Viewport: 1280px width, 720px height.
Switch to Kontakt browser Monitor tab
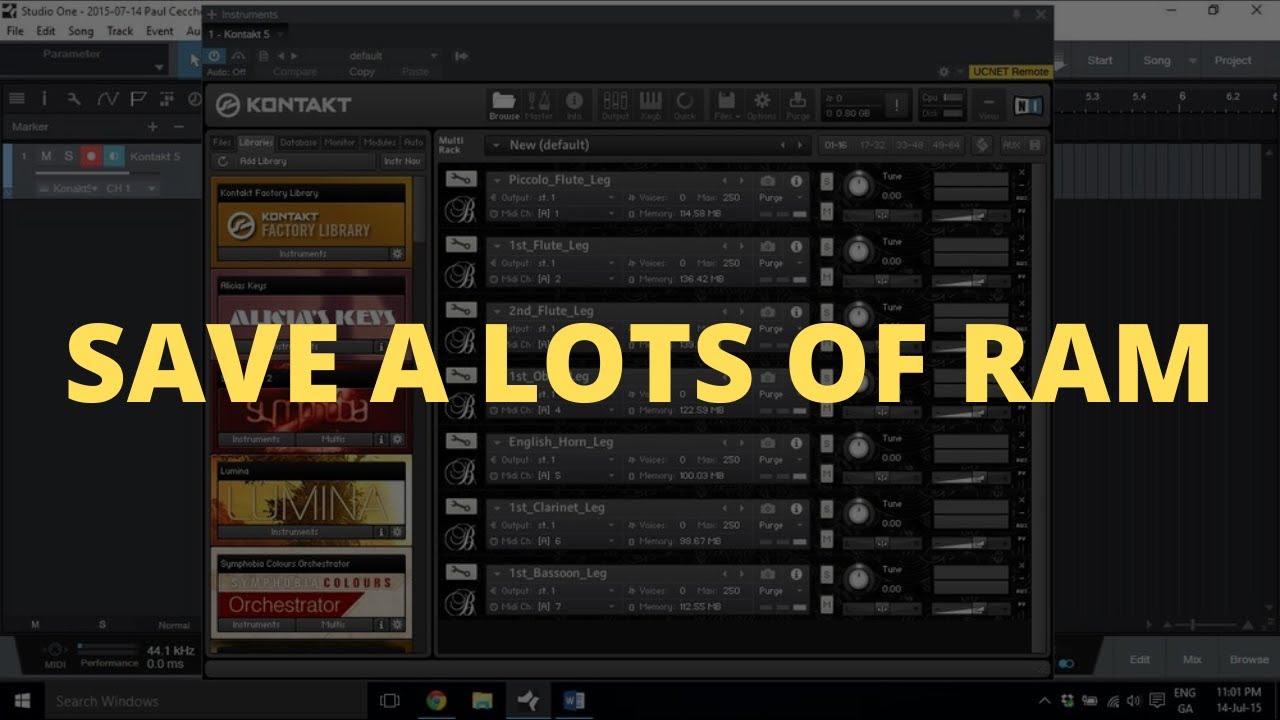click(x=340, y=142)
